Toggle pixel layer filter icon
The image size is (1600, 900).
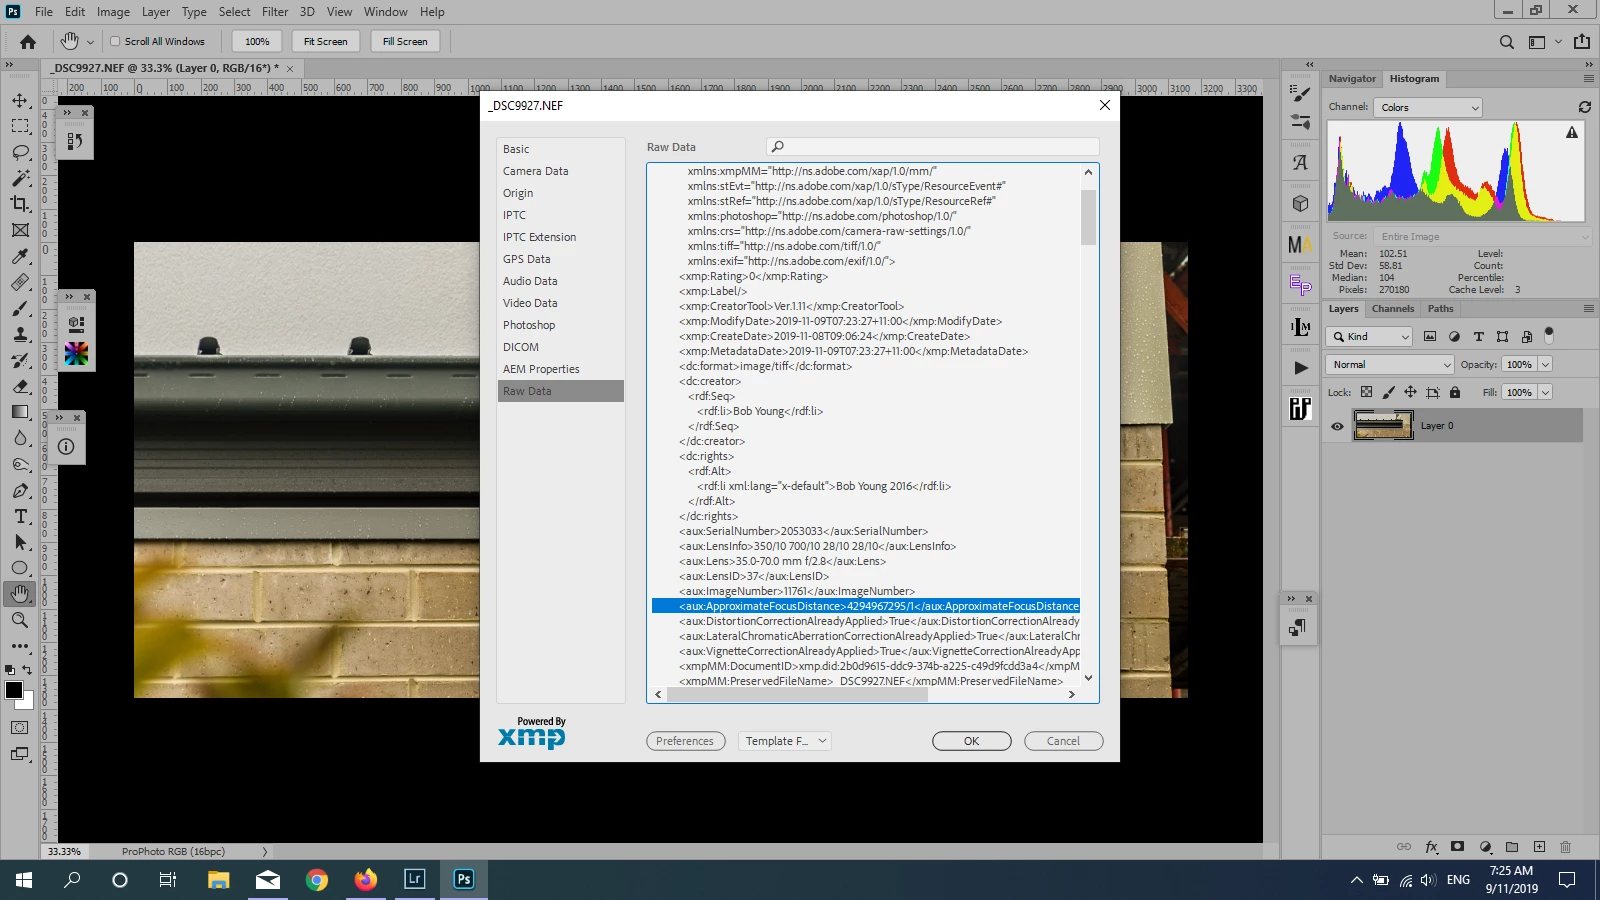[1430, 336]
